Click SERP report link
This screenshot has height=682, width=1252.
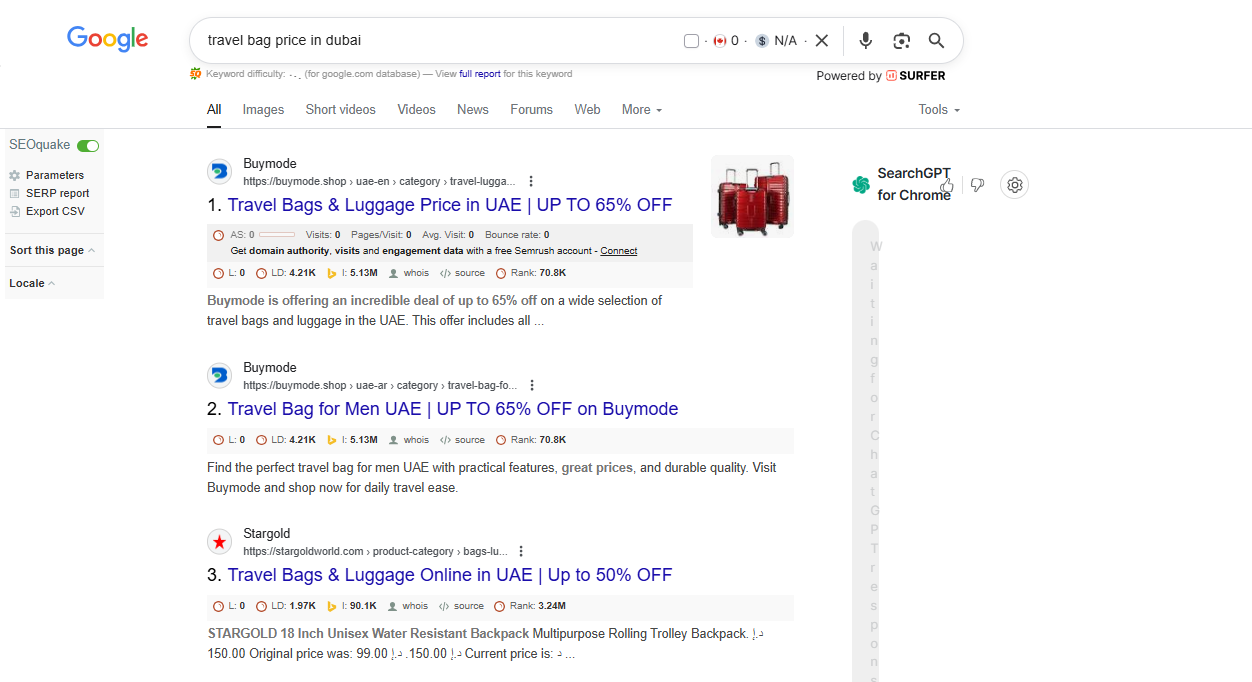(58, 194)
